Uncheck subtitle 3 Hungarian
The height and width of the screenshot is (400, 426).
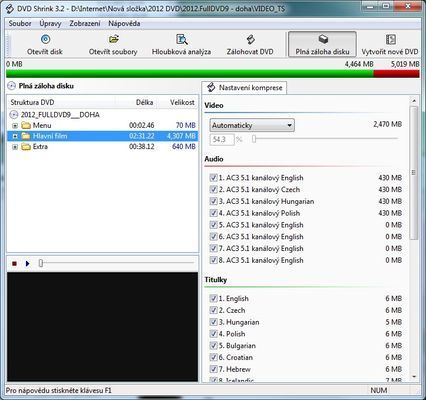(x=213, y=322)
